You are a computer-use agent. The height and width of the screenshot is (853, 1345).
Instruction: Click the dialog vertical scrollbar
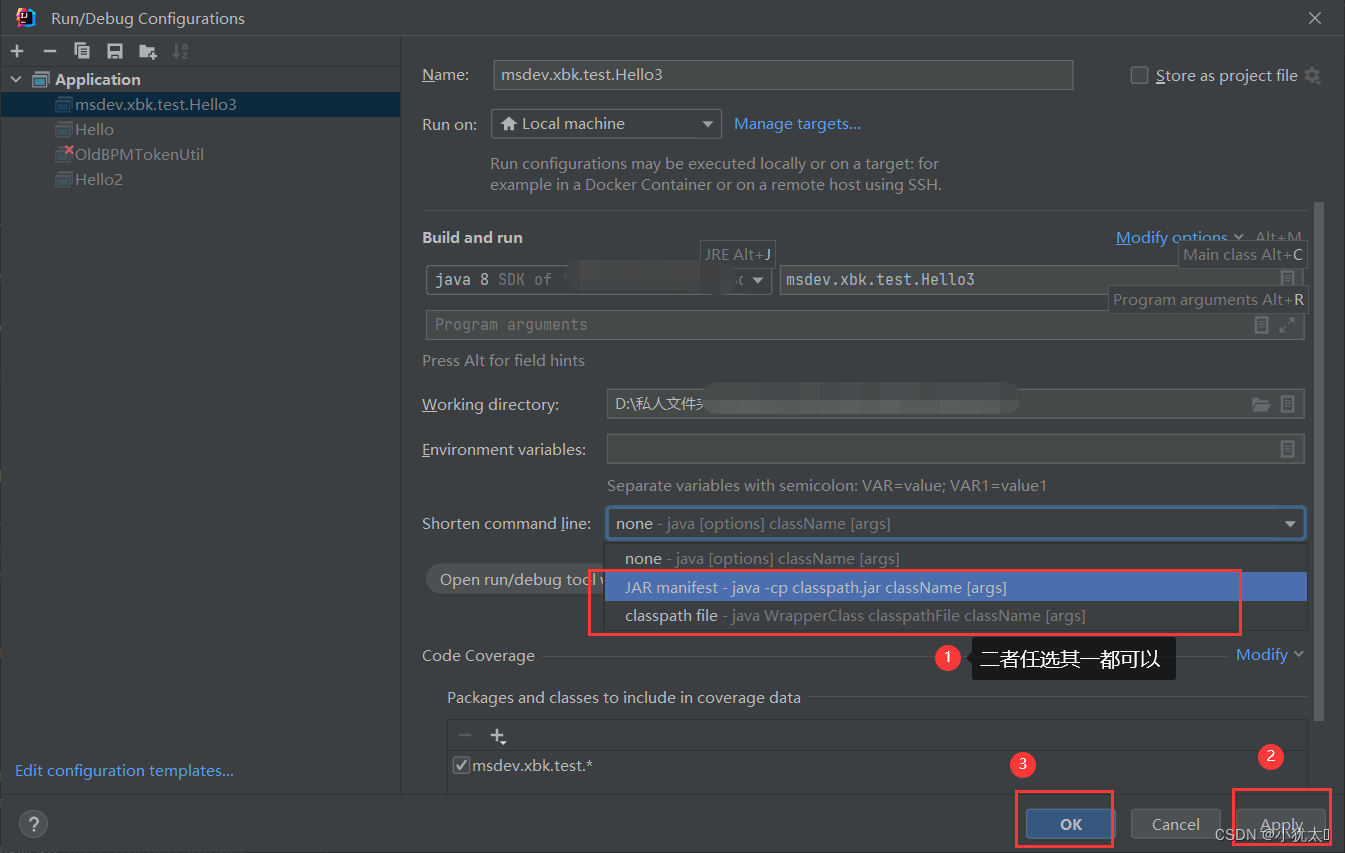pos(1318,460)
